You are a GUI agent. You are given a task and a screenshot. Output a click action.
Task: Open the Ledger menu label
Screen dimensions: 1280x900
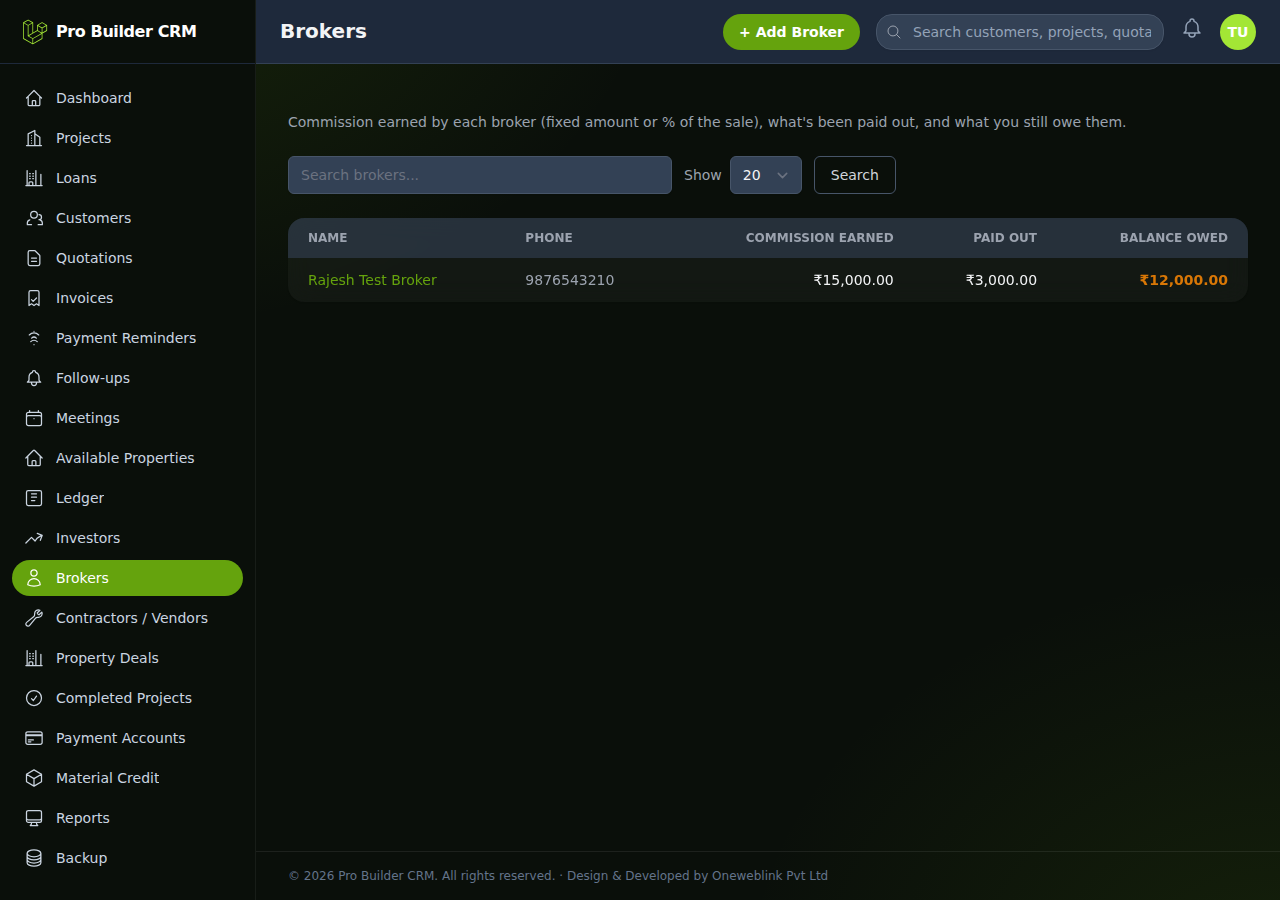click(80, 498)
